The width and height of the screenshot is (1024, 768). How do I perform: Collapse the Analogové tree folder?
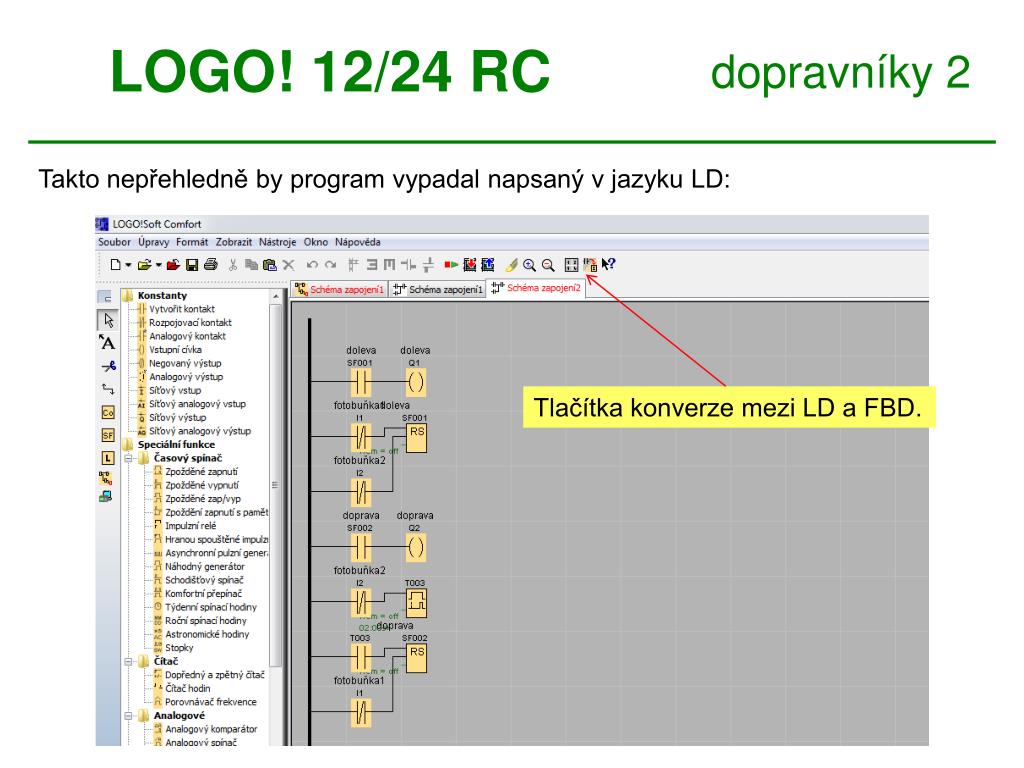click(129, 716)
